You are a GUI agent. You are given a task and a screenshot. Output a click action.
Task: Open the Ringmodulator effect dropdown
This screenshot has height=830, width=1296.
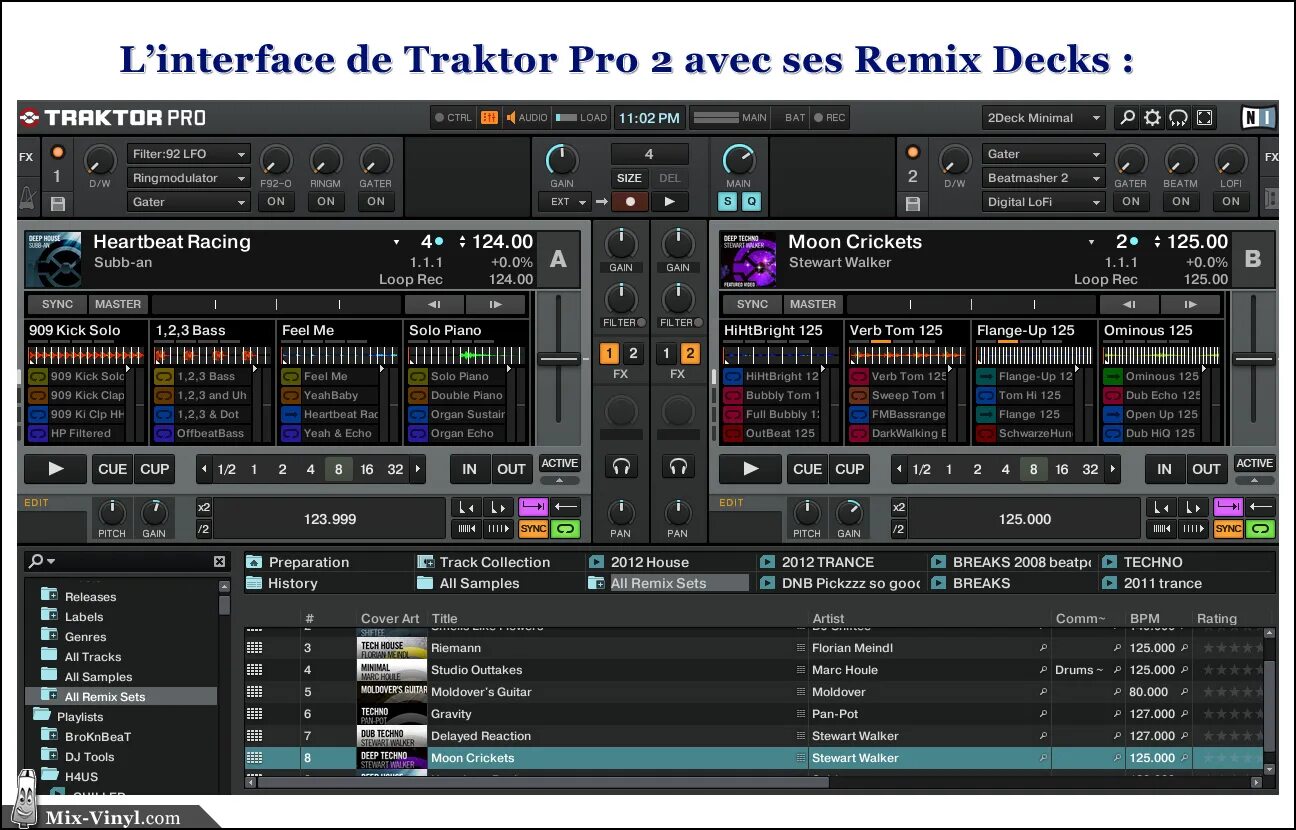click(188, 178)
